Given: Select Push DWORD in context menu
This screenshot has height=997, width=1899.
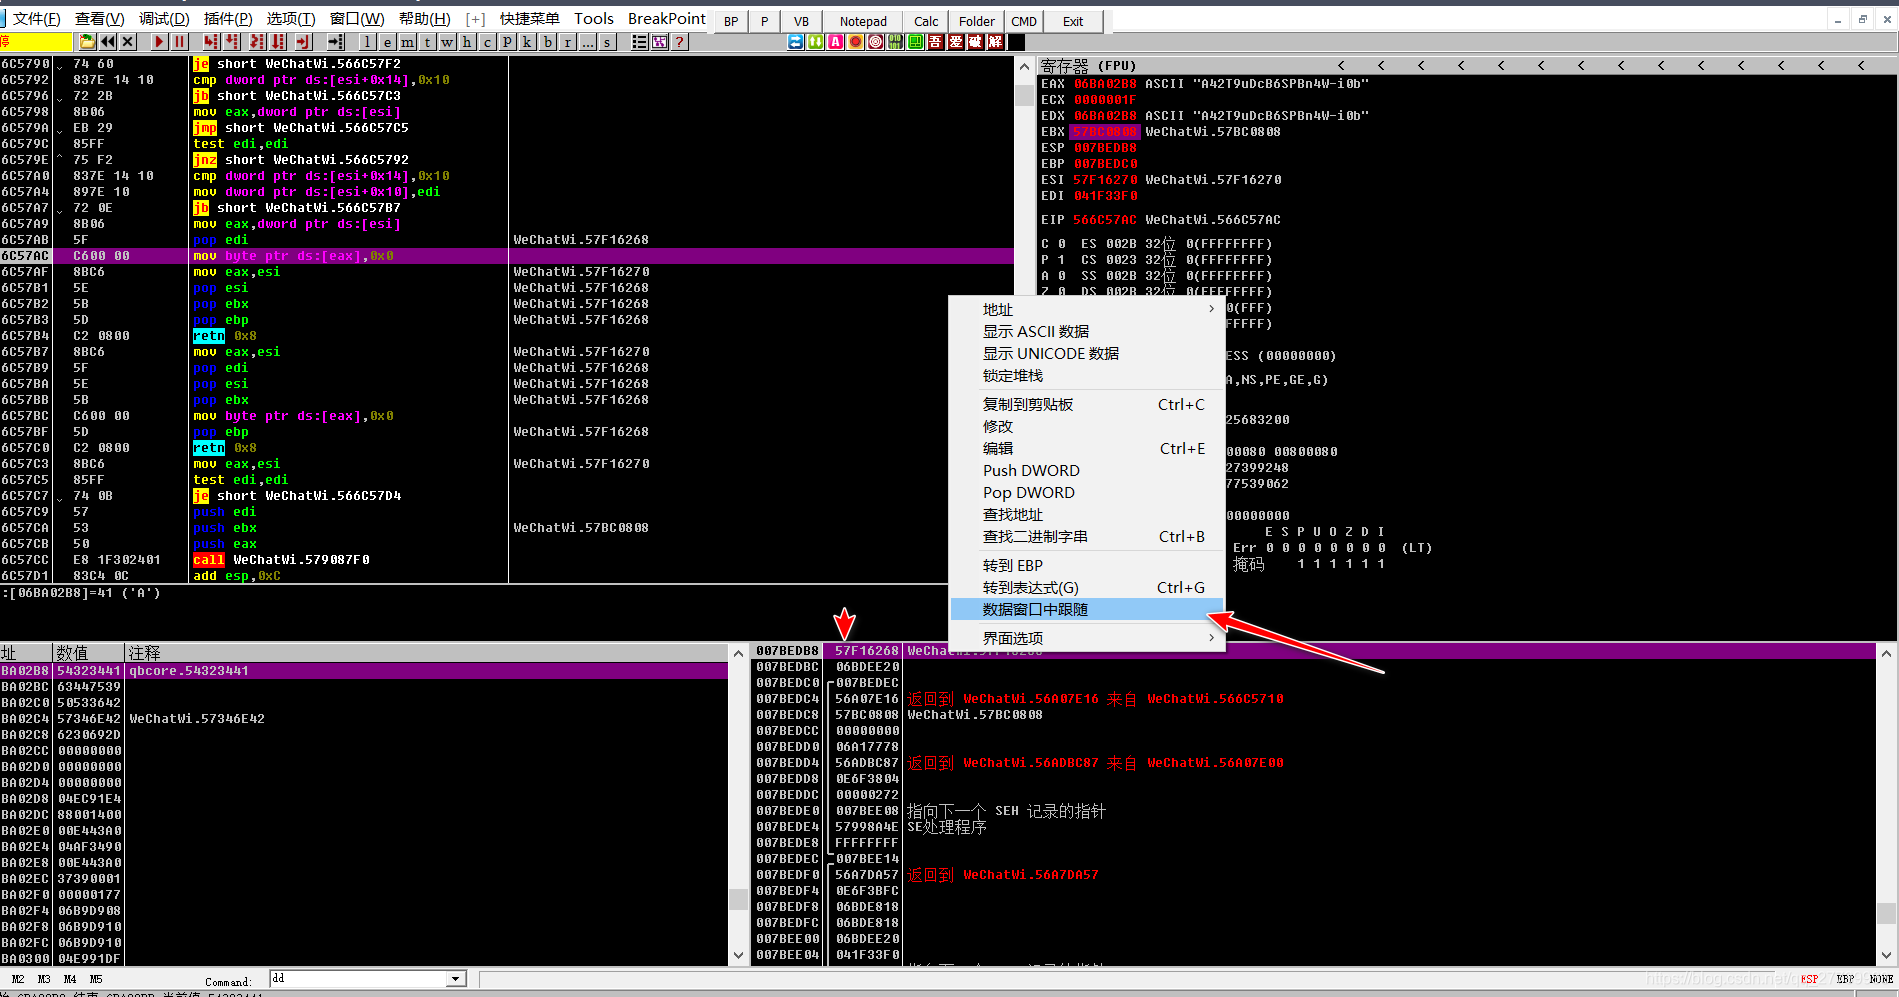Looking at the screenshot, I should click(x=1087, y=470).
